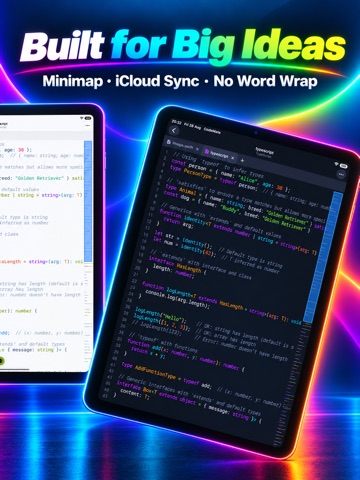The height and width of the screenshot is (480, 360).
Task: Click 'Minimap · iCloud Sync · No Word Wrap' subtitle
Action: coord(180,81)
